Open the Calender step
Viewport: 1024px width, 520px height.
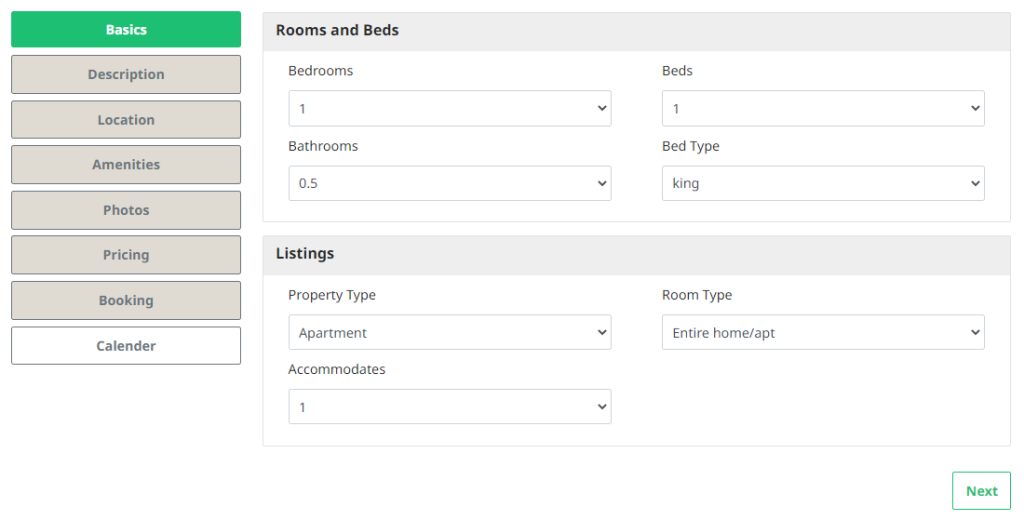coord(126,345)
